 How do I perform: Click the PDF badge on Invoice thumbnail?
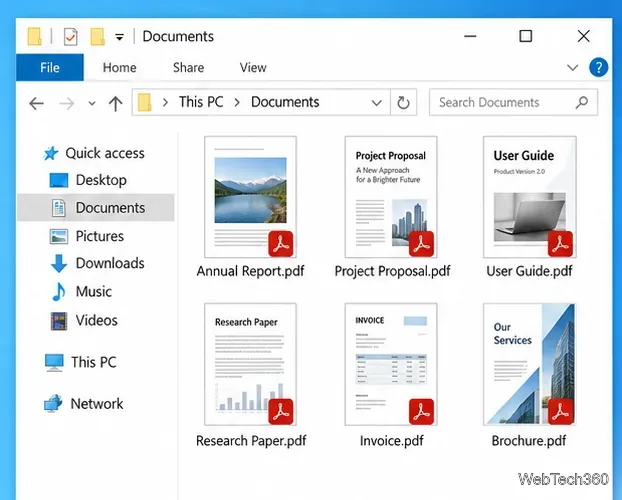click(x=421, y=412)
